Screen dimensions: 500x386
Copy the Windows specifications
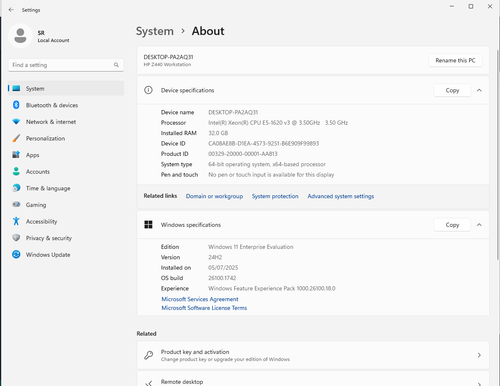(452, 225)
